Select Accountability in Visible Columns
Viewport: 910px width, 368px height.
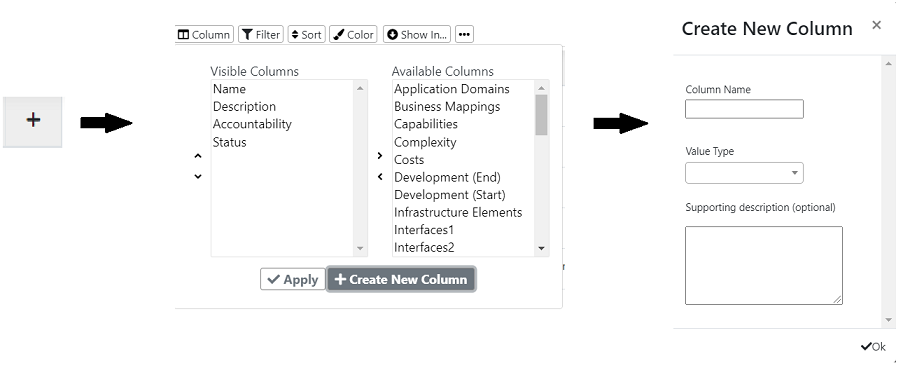coord(252,124)
